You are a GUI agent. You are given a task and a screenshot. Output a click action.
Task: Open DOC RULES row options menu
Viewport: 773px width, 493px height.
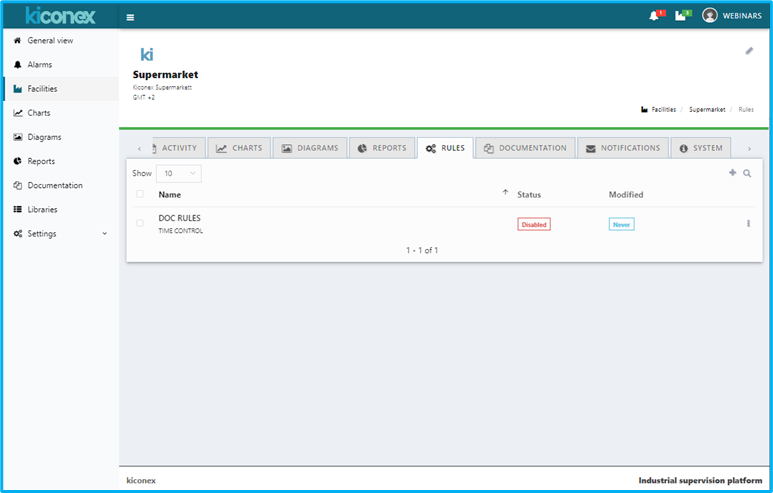748,224
